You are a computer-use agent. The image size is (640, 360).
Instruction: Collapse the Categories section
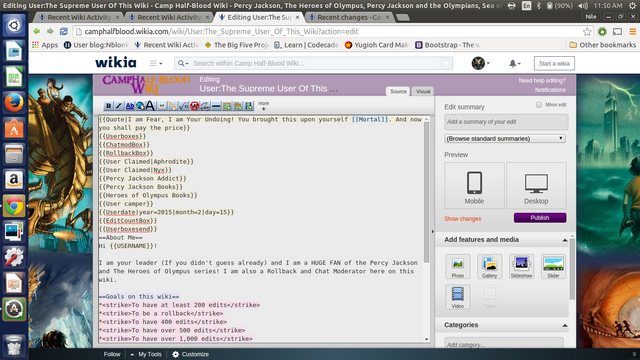click(565, 325)
